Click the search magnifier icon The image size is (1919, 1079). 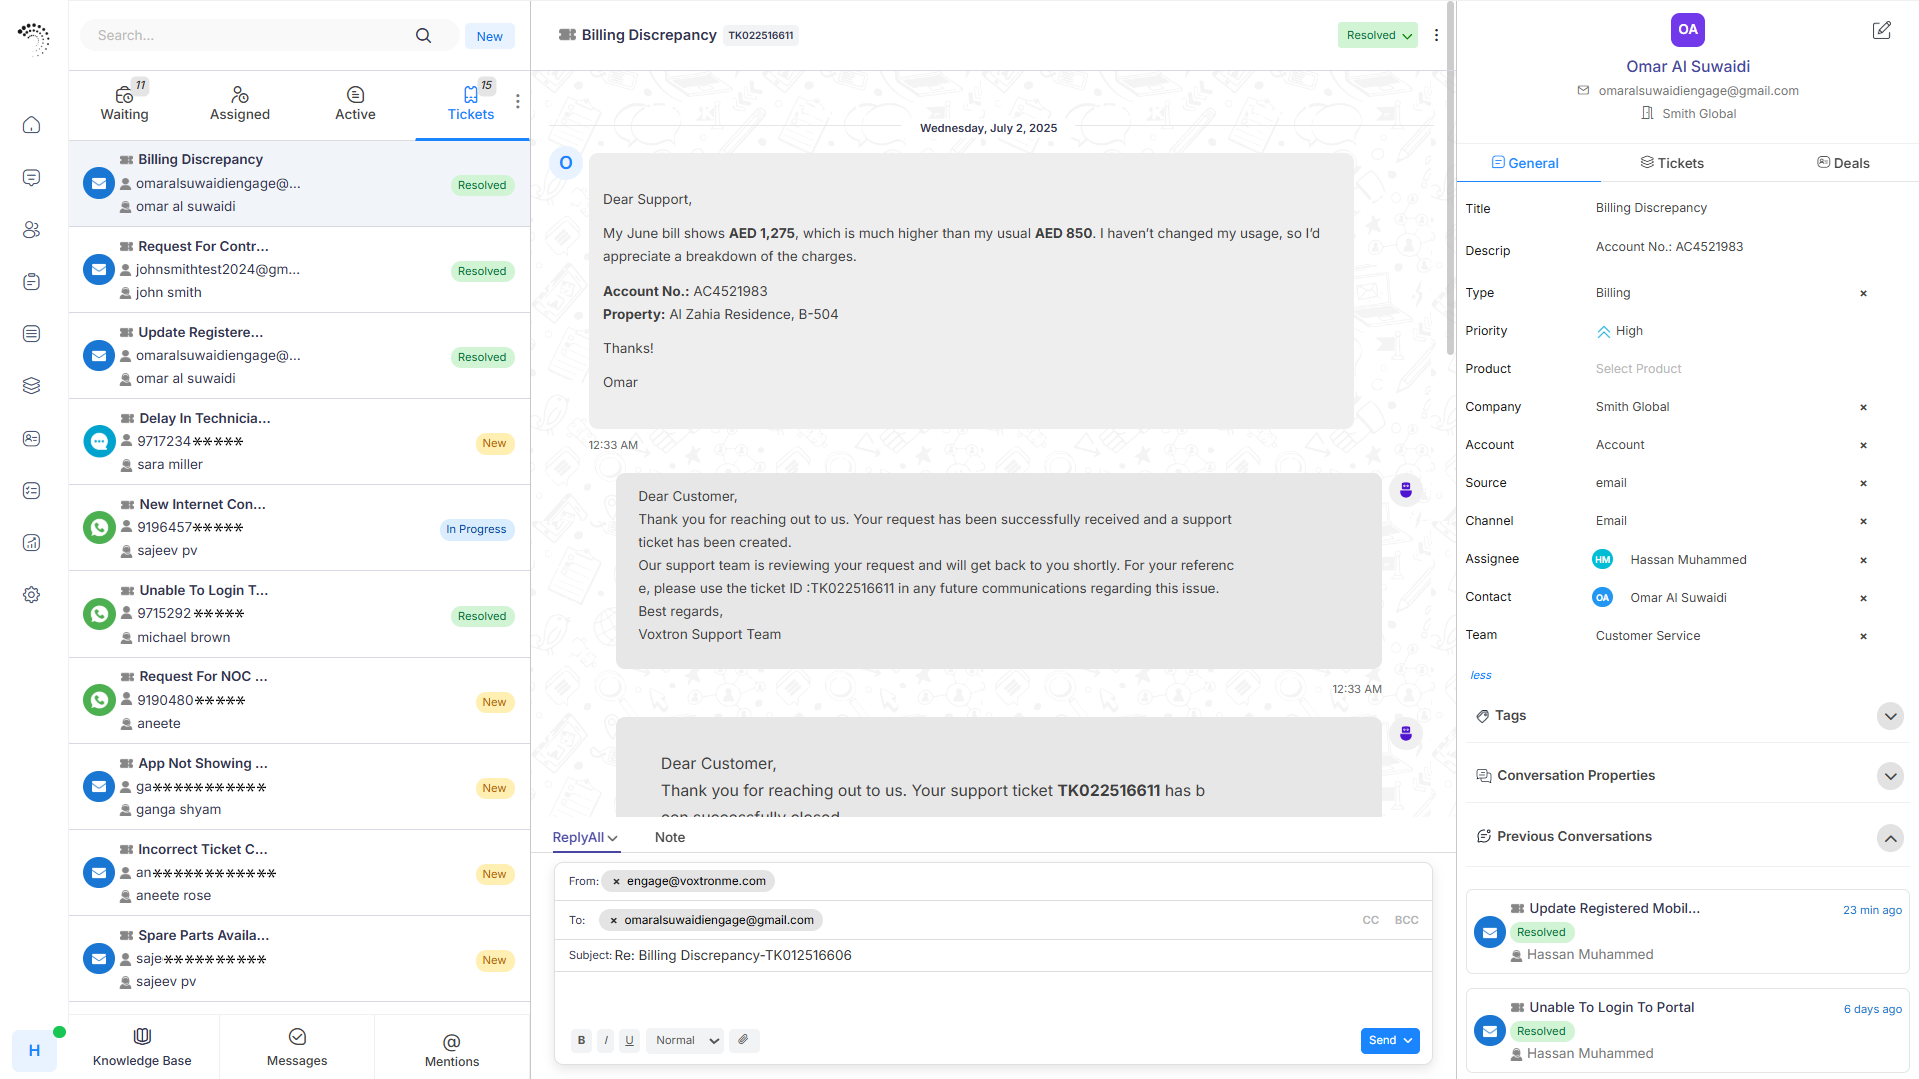pyautogui.click(x=423, y=36)
